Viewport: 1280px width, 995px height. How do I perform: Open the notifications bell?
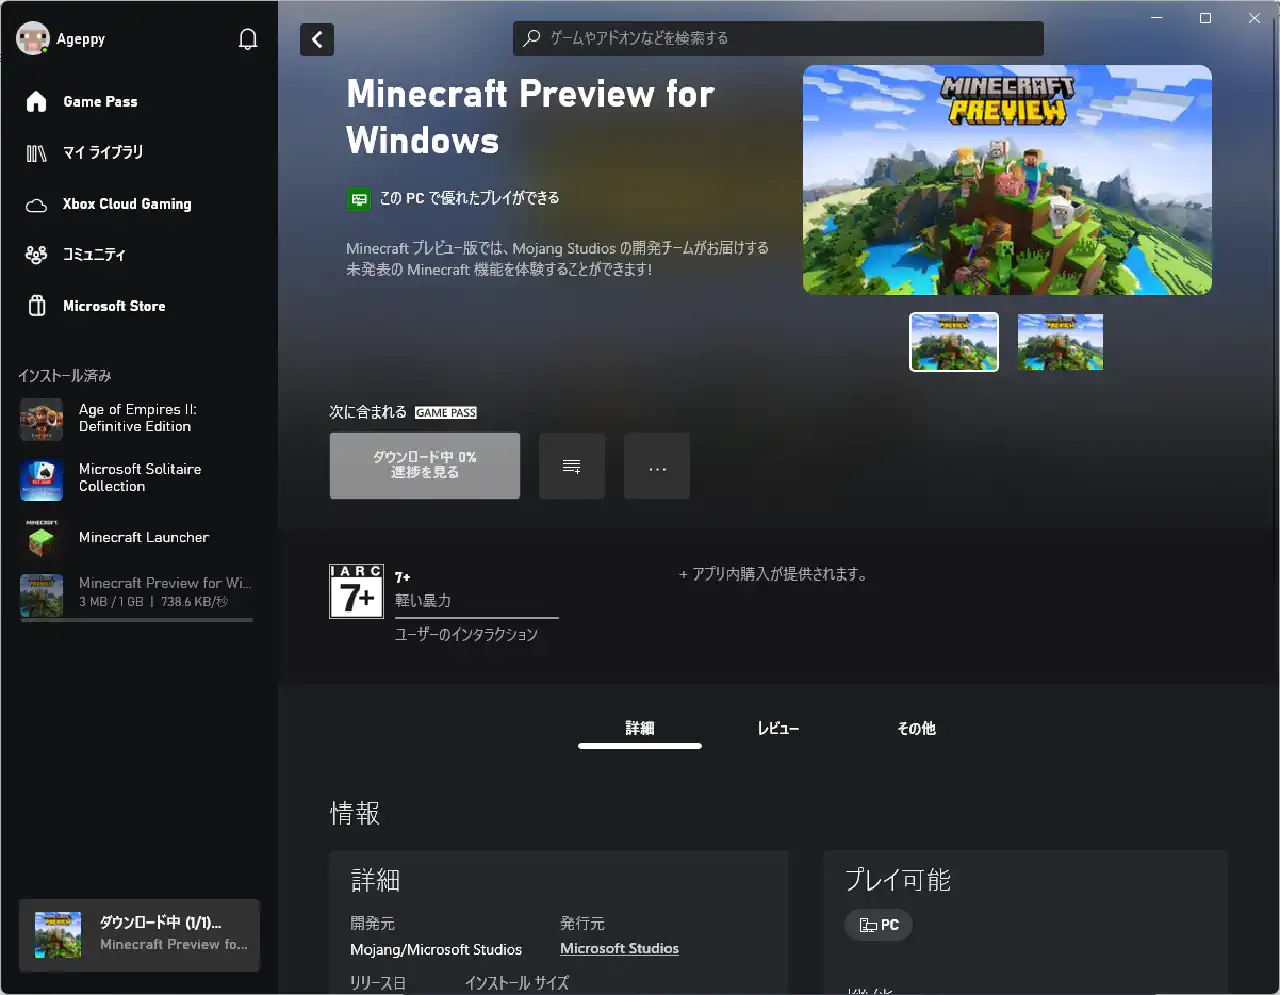point(248,39)
